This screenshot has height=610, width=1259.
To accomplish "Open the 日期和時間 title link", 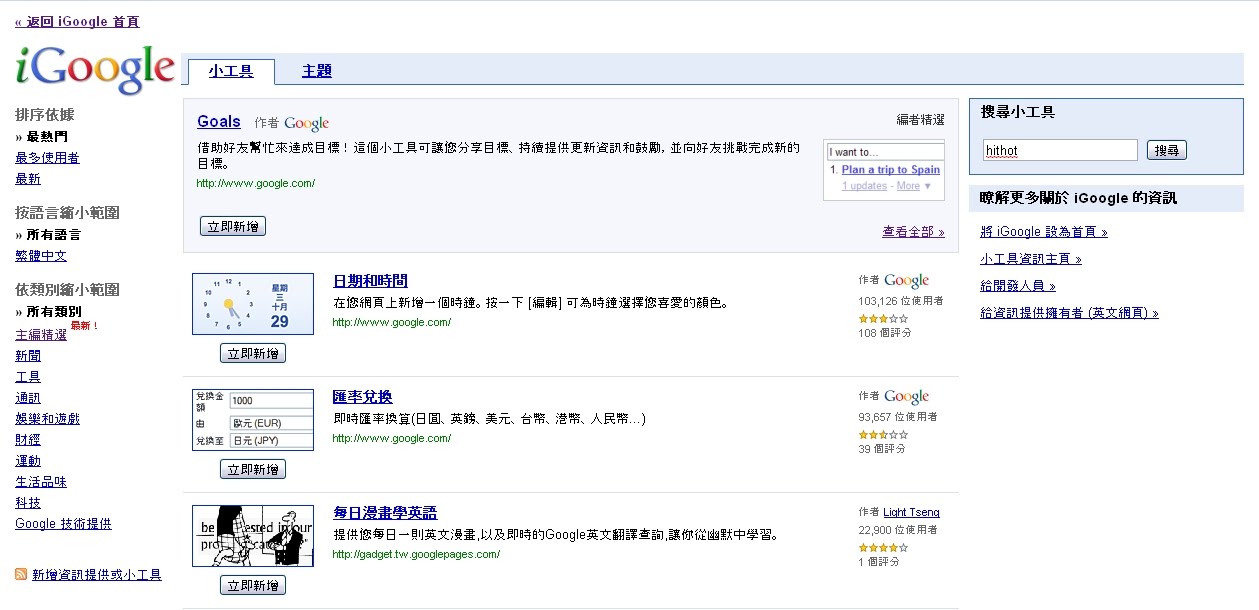I will pos(370,281).
